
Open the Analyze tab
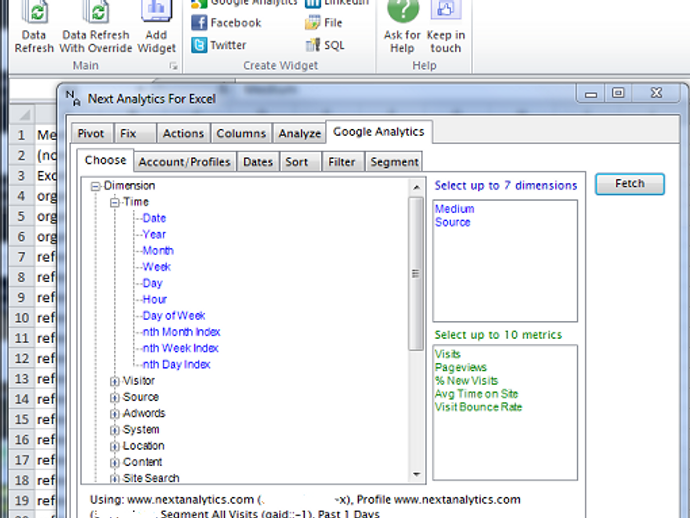tap(299, 133)
